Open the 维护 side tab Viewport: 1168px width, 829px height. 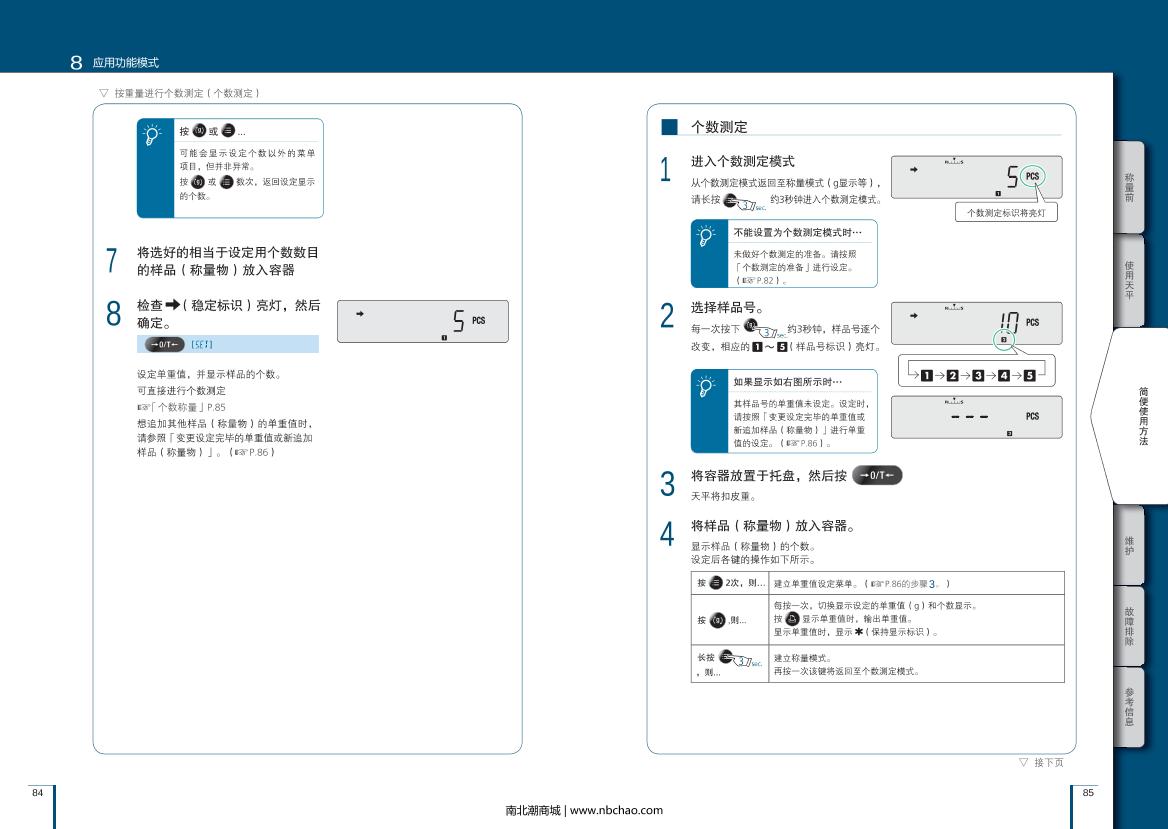(x=1129, y=545)
